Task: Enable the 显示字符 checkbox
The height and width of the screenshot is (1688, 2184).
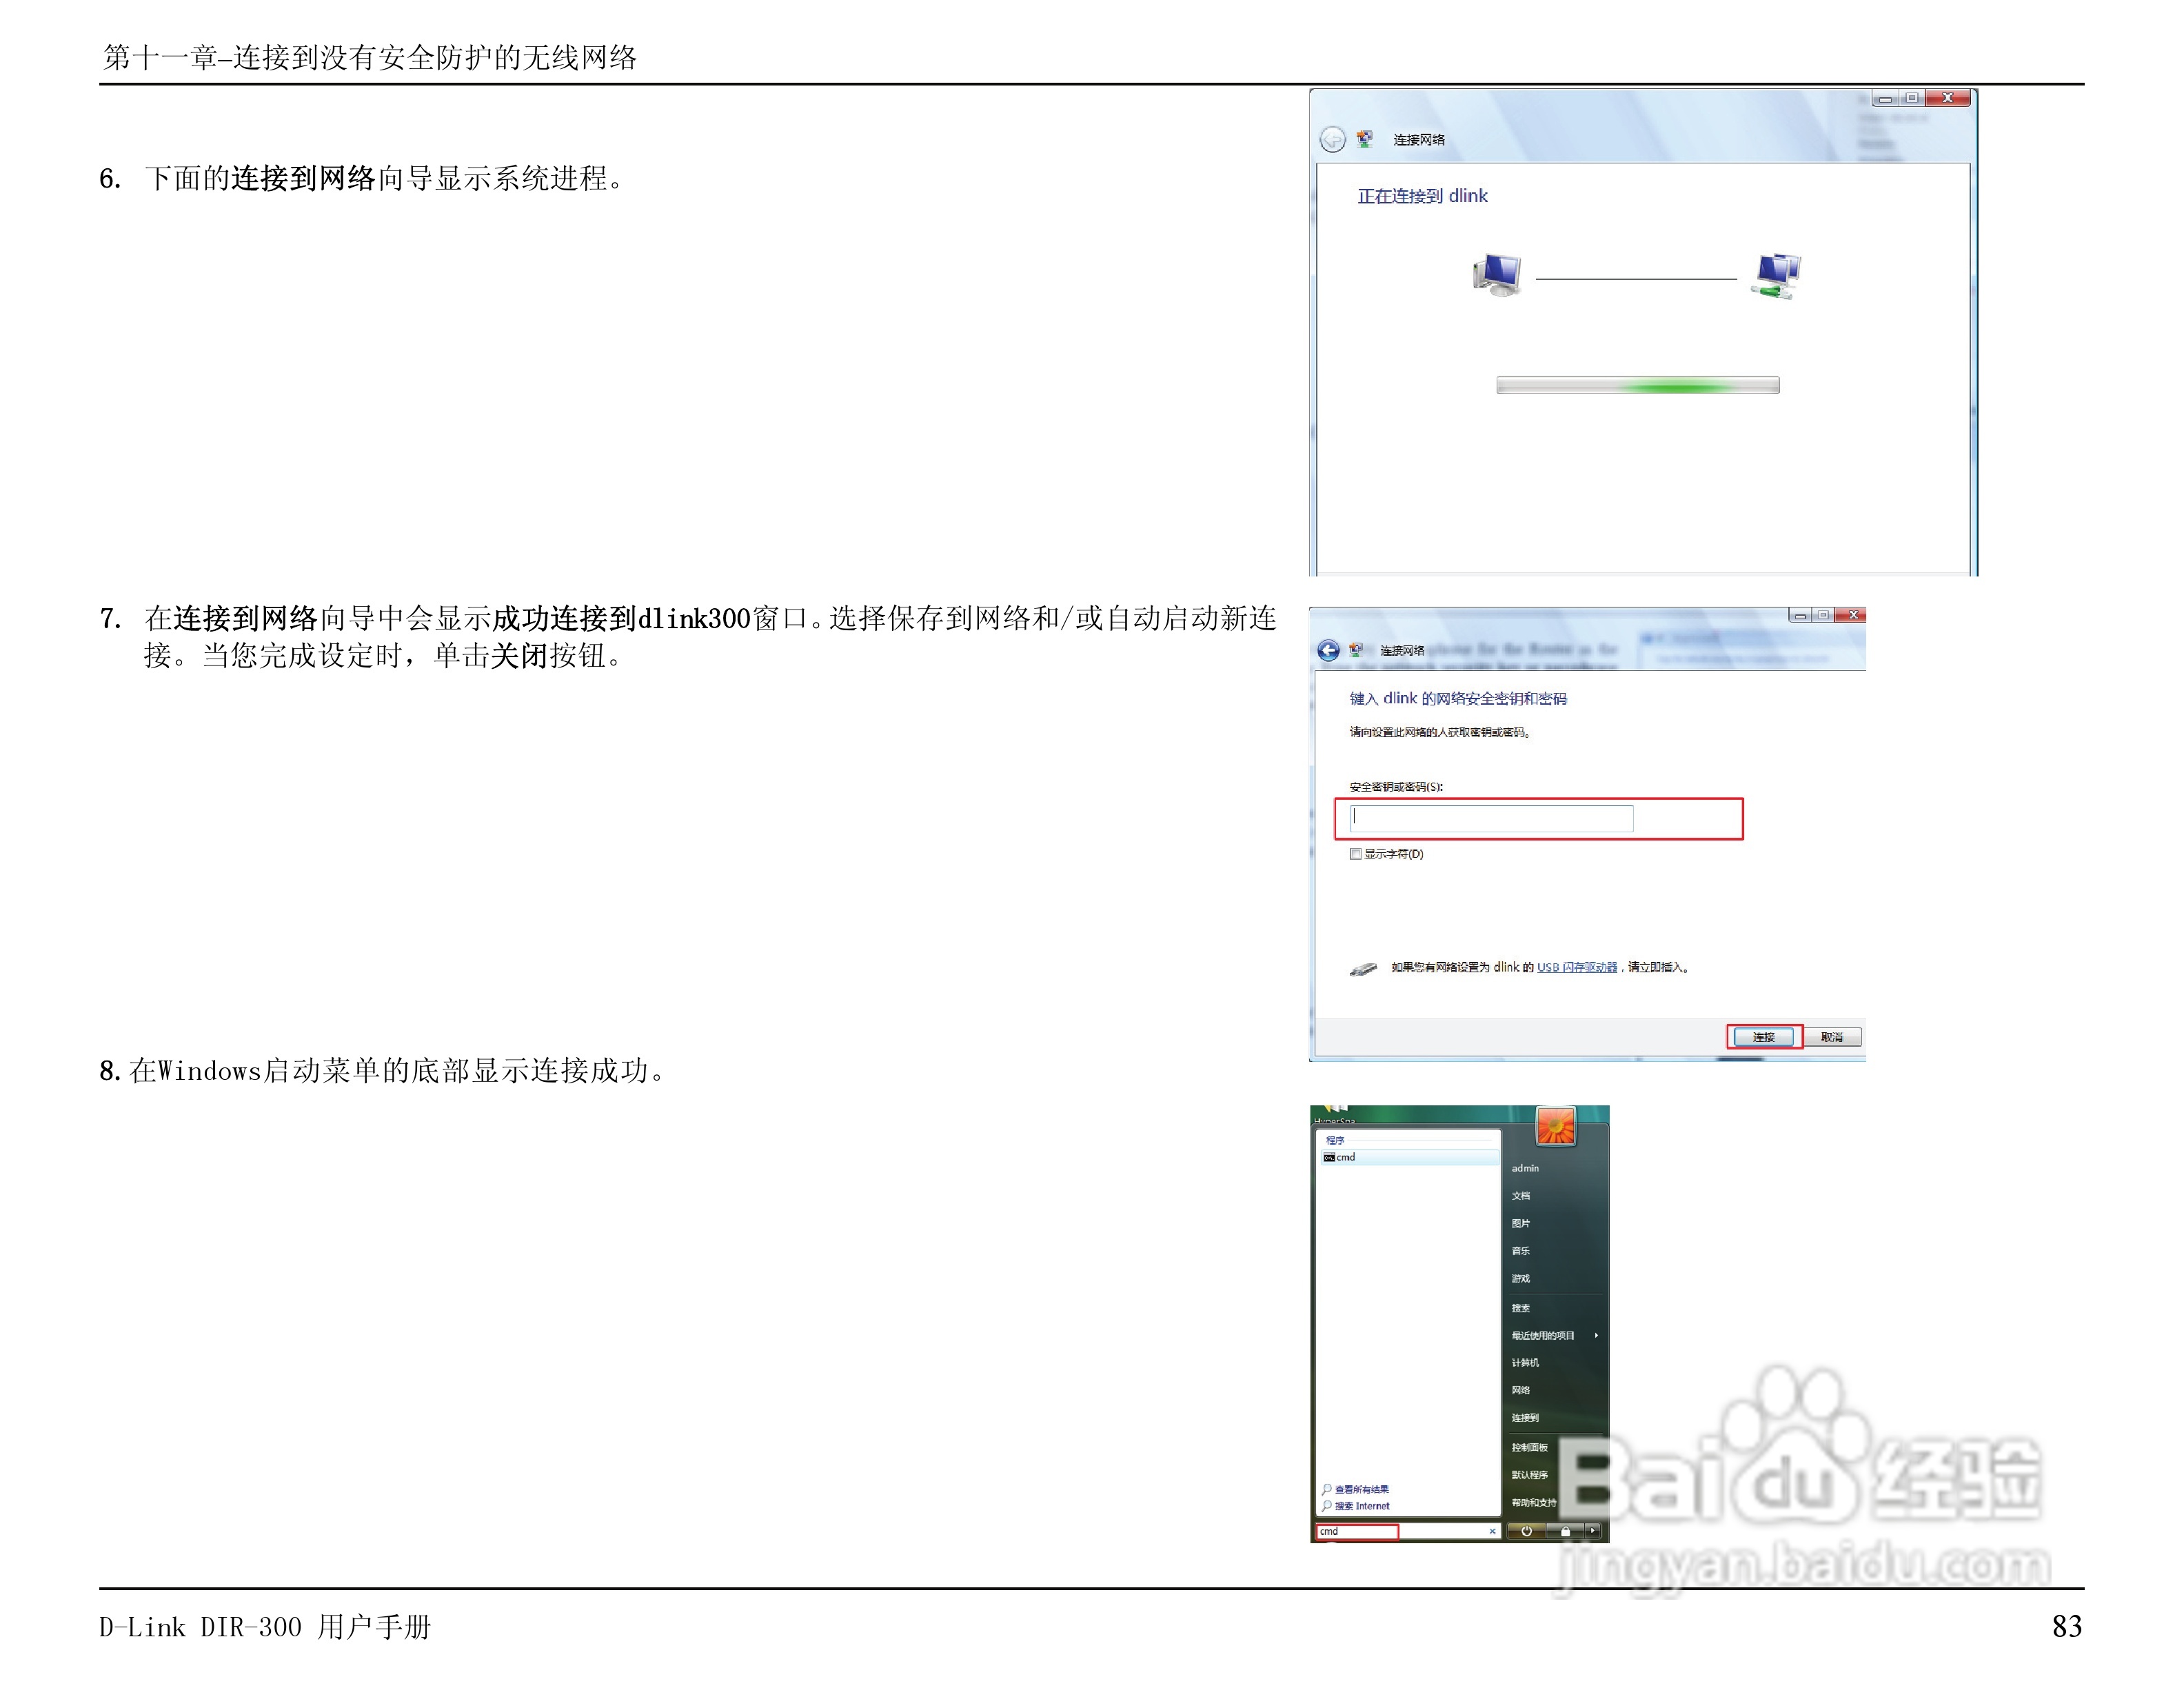Action: point(1356,854)
